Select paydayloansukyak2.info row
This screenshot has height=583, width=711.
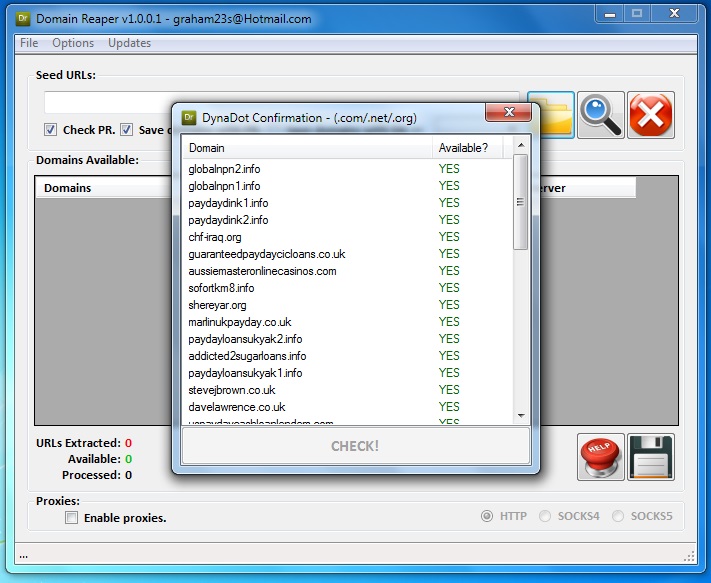pyautogui.click(x=348, y=339)
